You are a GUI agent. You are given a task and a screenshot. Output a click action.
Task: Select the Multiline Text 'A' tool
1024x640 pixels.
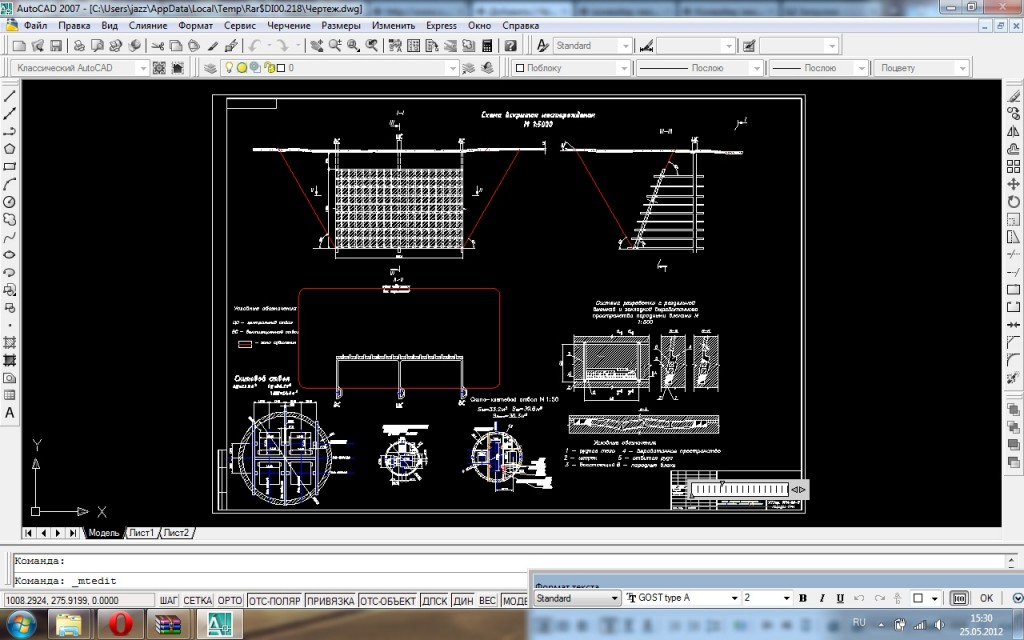click(10, 413)
